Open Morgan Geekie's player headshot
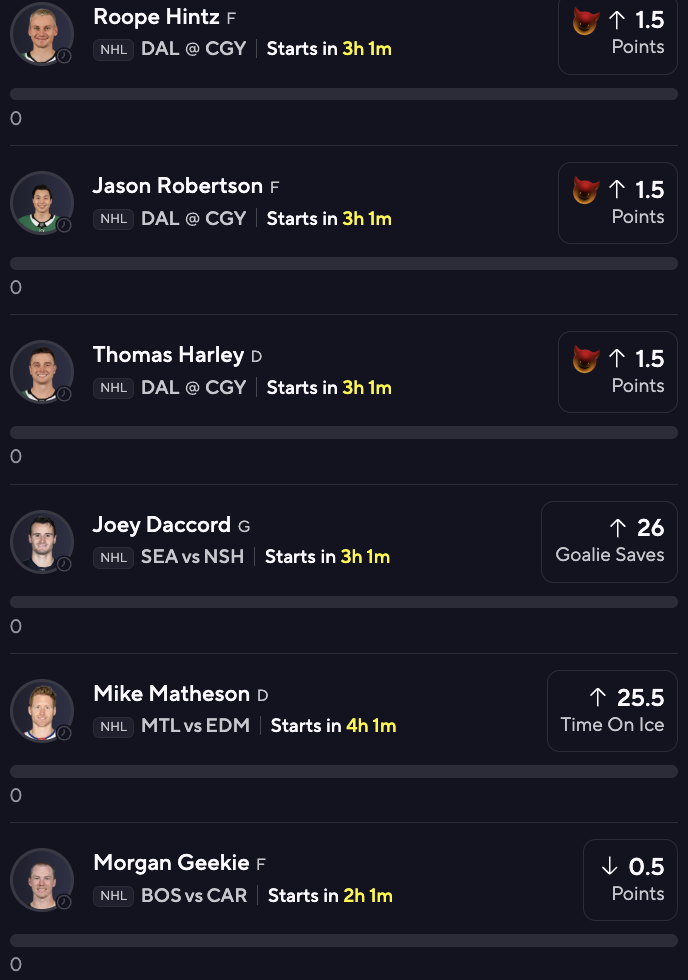 coord(42,880)
